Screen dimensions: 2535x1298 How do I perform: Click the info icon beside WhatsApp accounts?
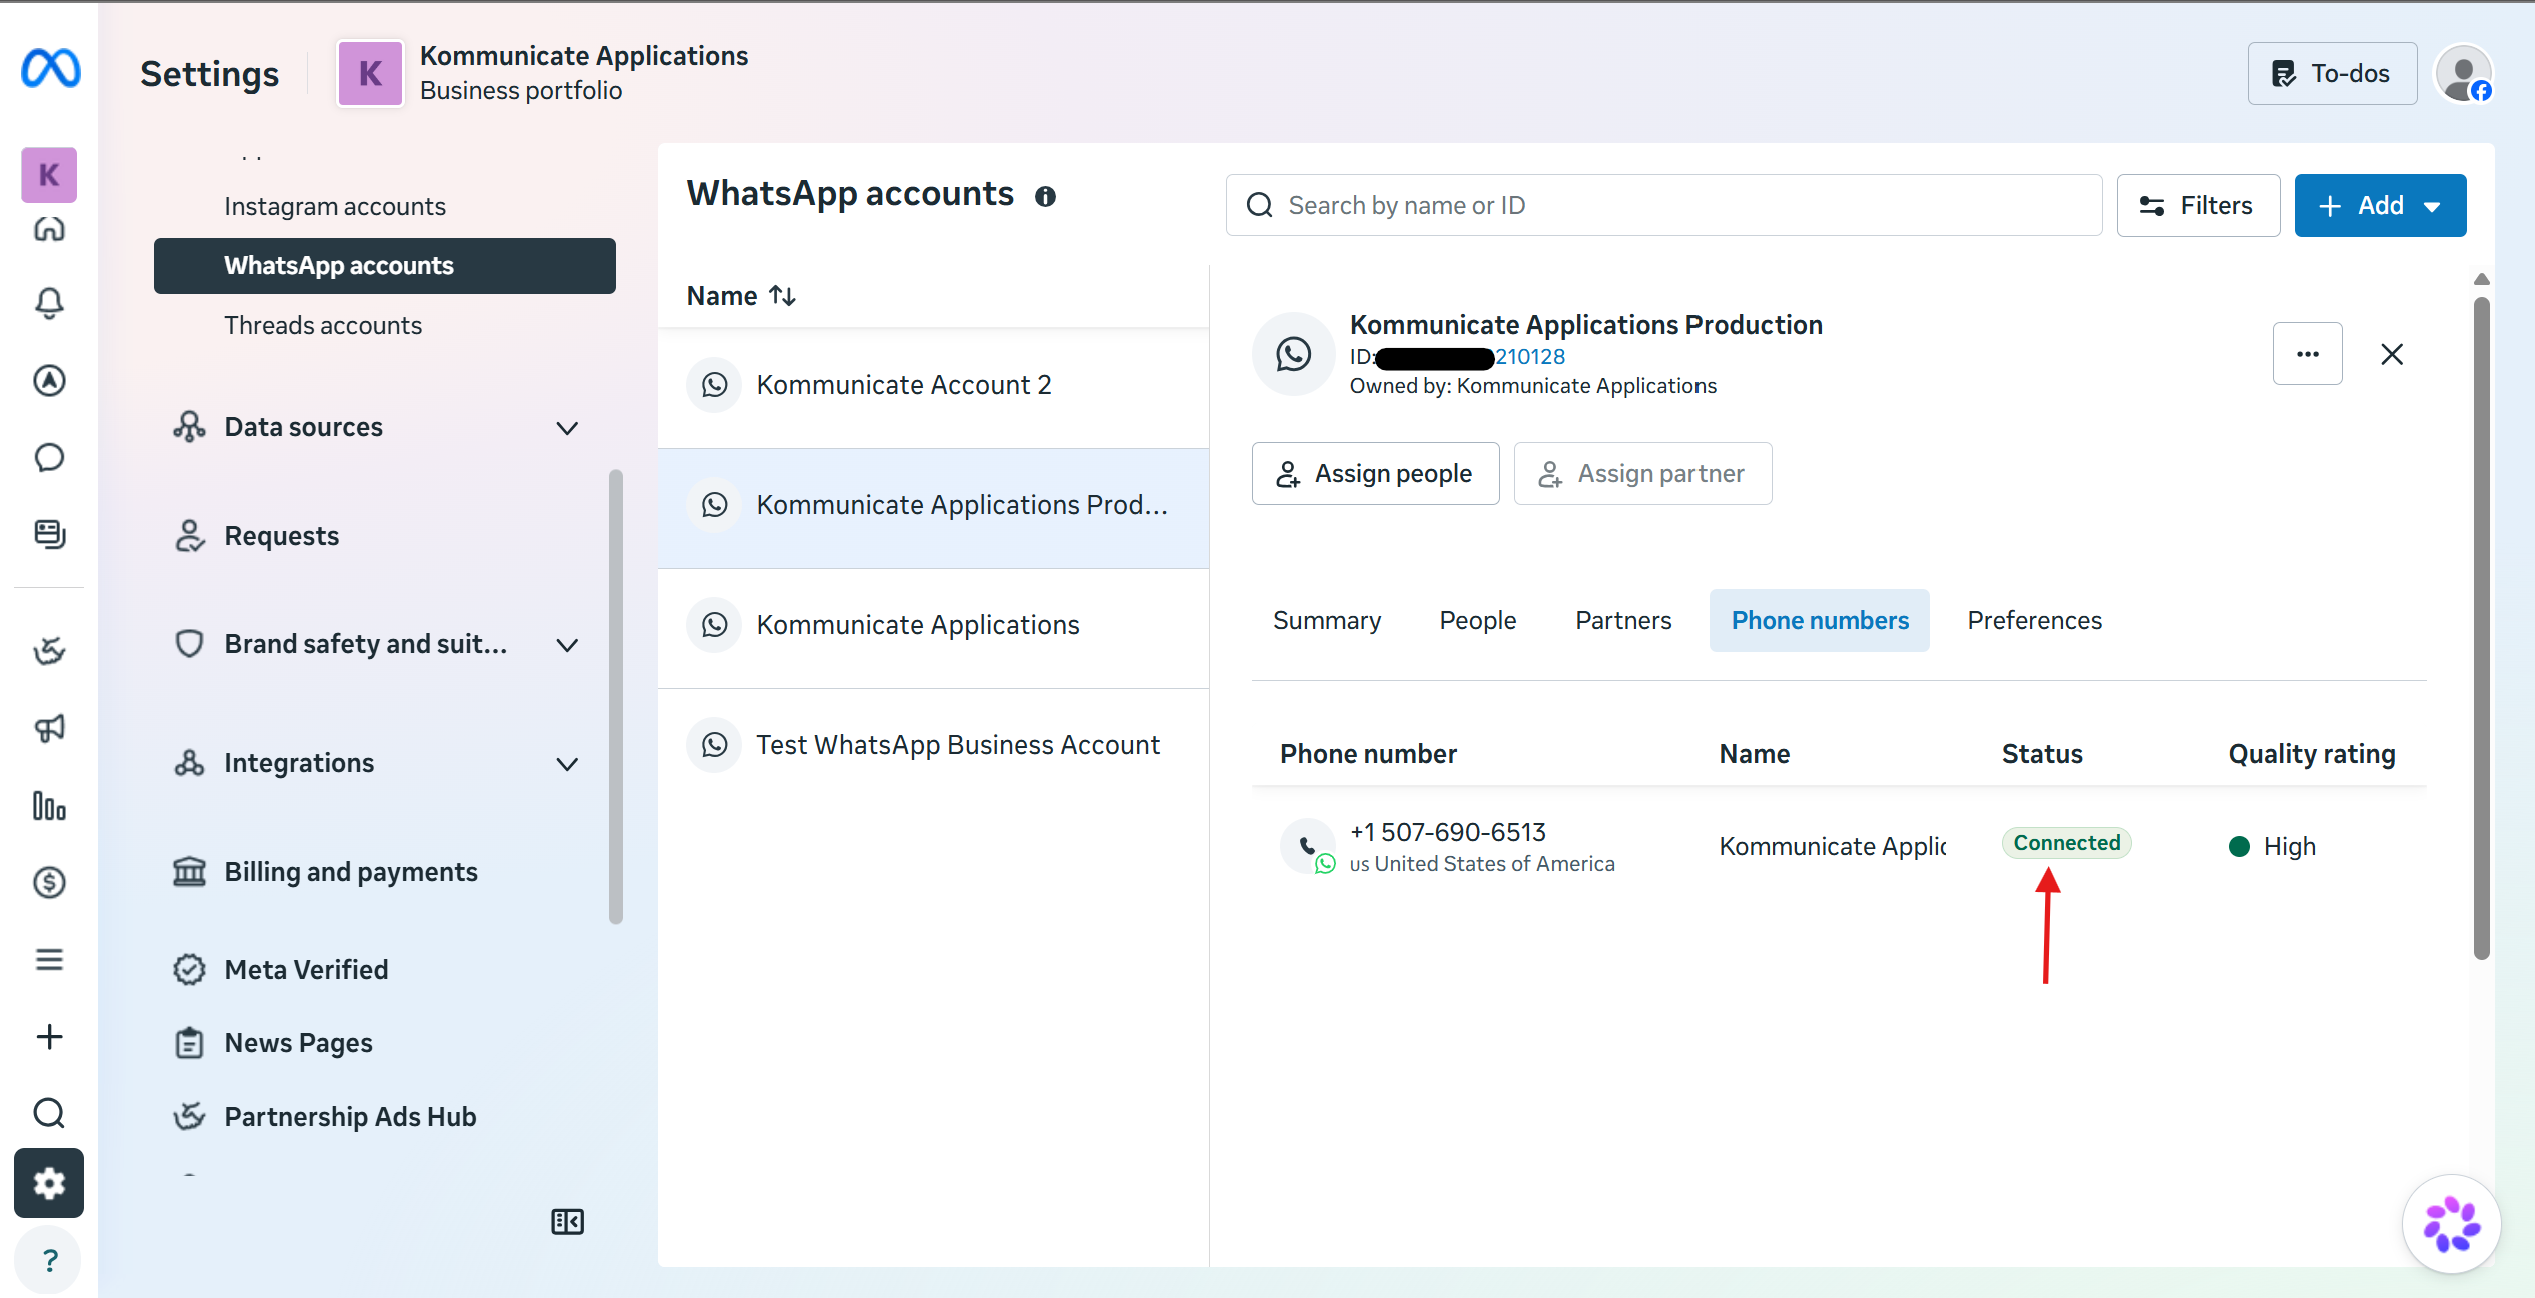(1045, 196)
